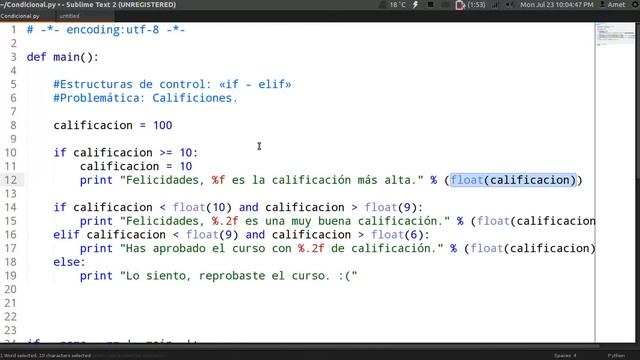The width and height of the screenshot is (640, 360).
Task: Click the "Lo siento, reprobaste el curso" string
Action: tap(239, 276)
